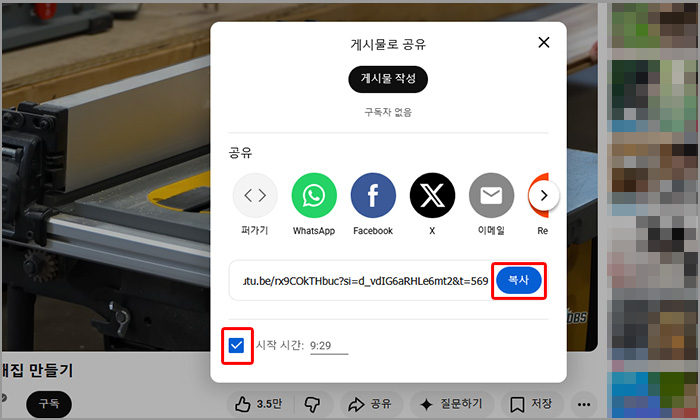Close the share dialog with X
700x420 pixels.
click(x=544, y=42)
